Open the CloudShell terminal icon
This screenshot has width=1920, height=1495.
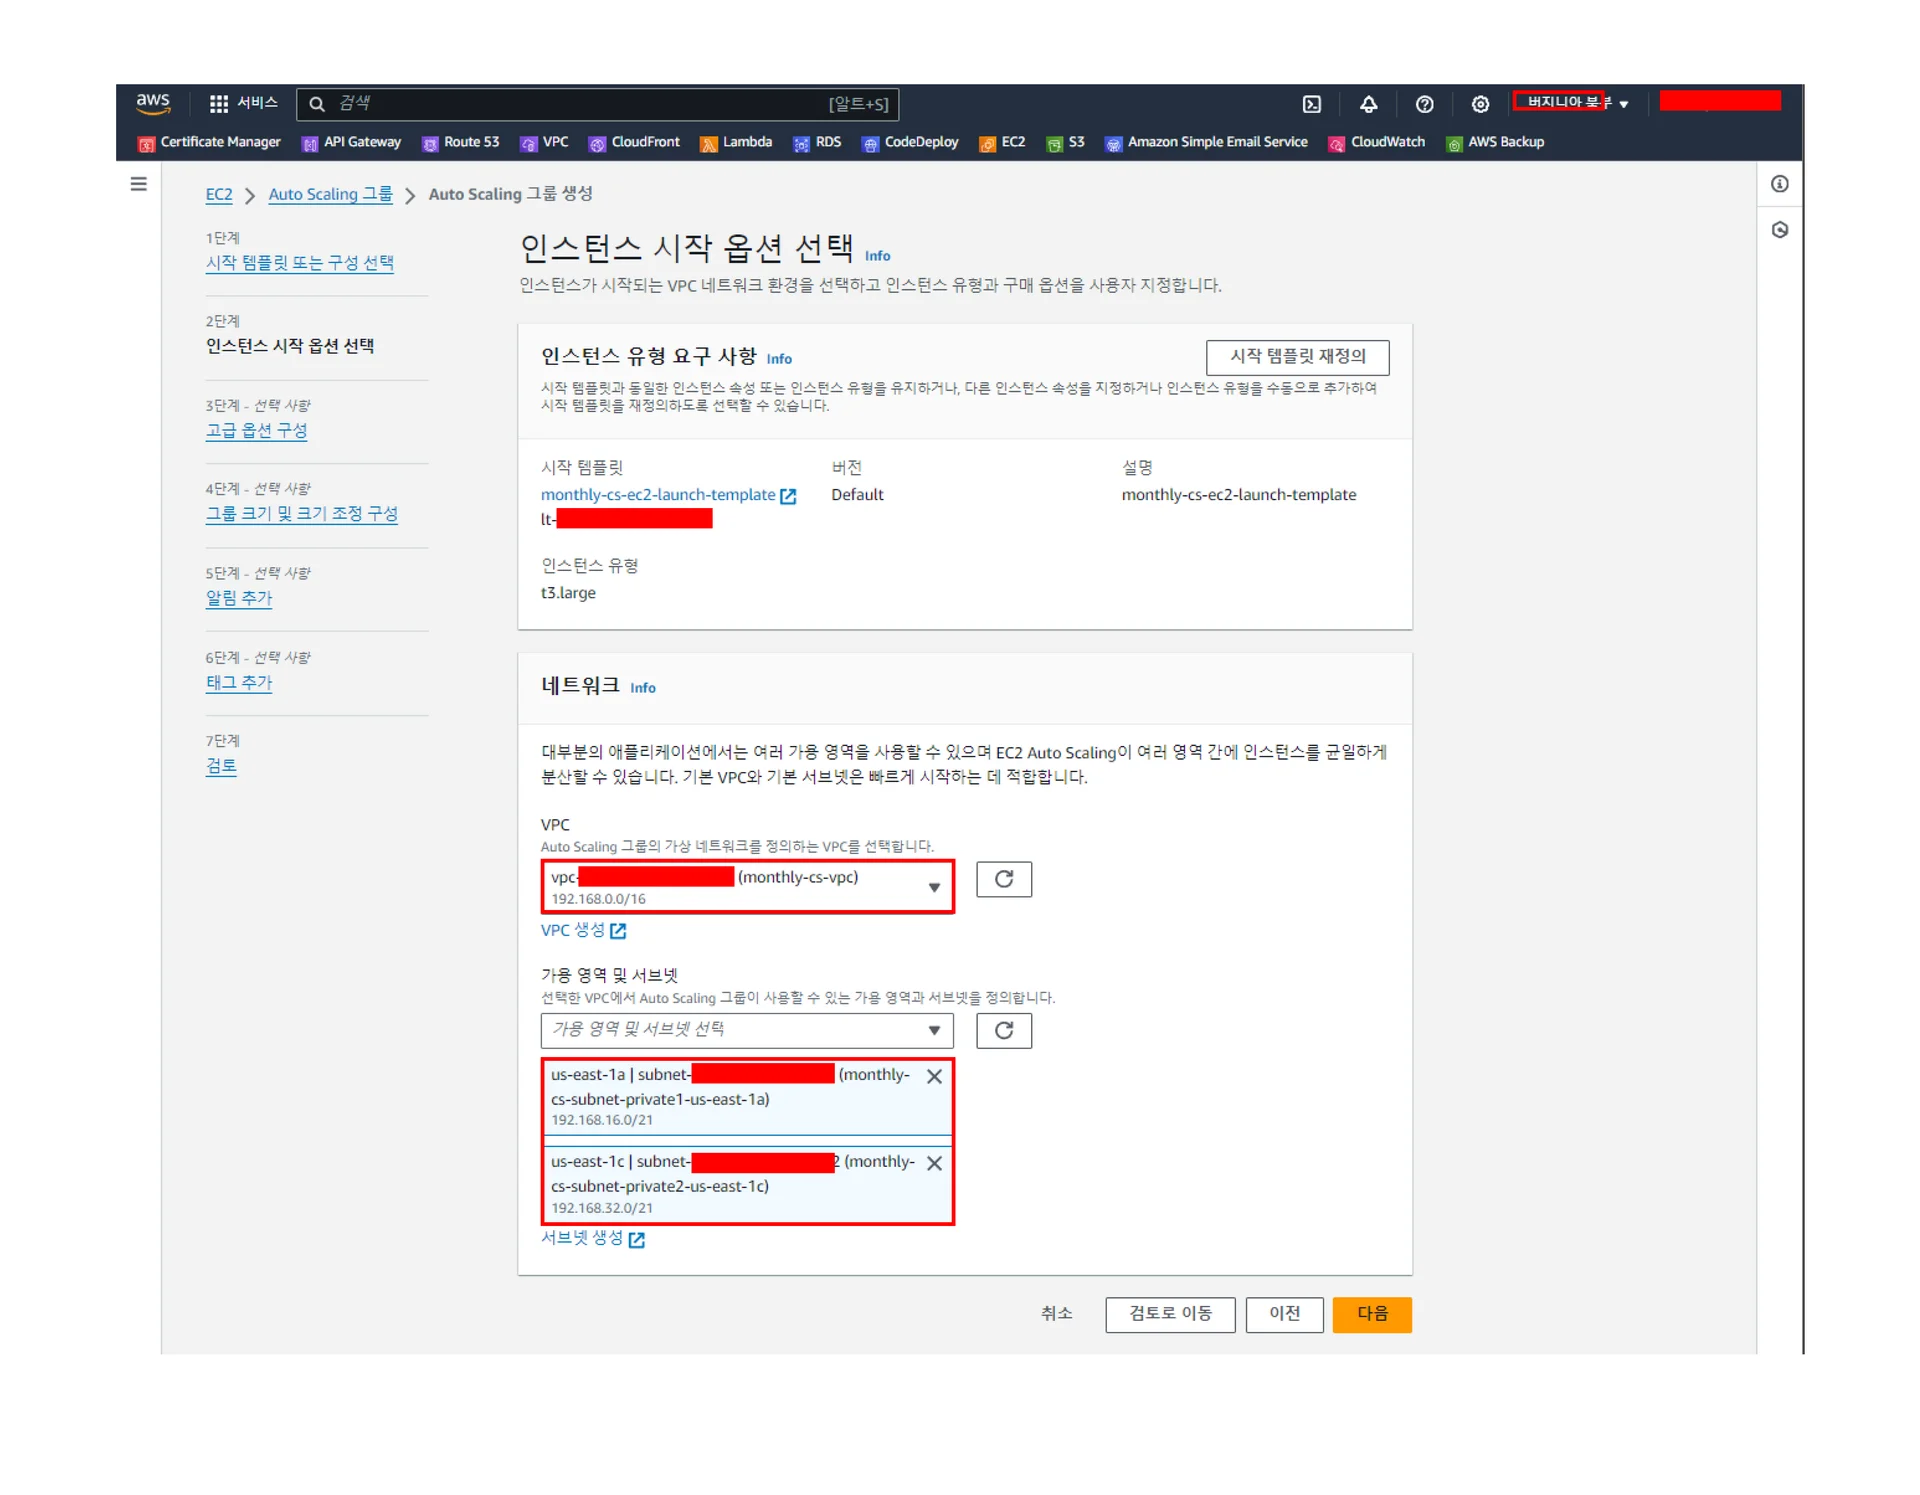click(1311, 104)
